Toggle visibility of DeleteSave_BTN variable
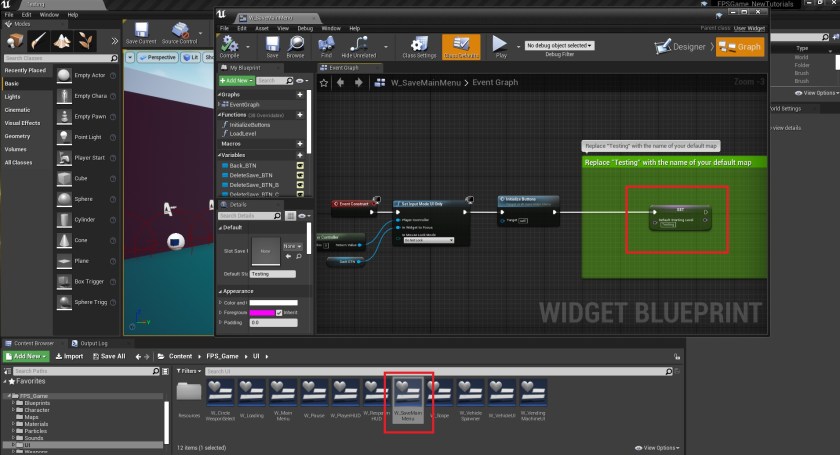The image size is (840, 455). [x=300, y=175]
